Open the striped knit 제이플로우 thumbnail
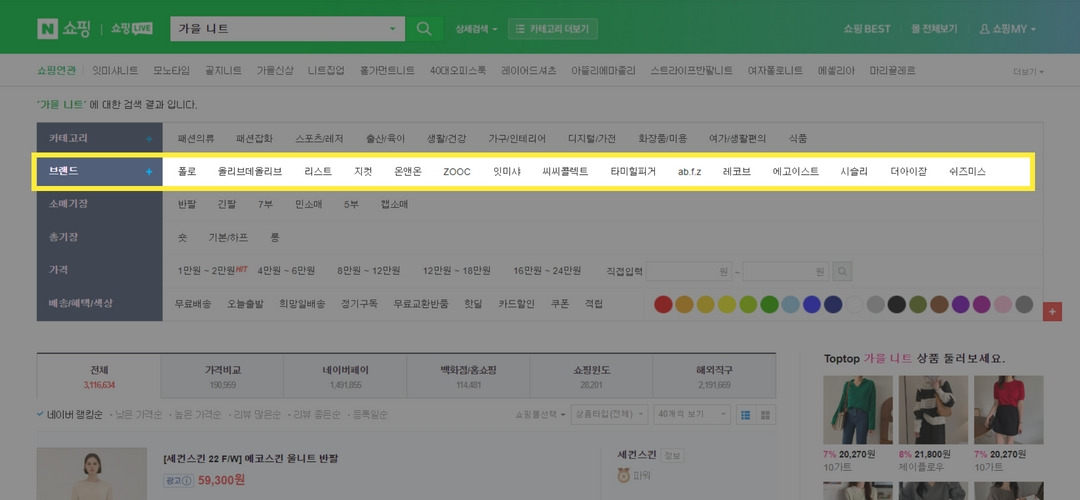Screen dimensions: 1080x500 933,410
